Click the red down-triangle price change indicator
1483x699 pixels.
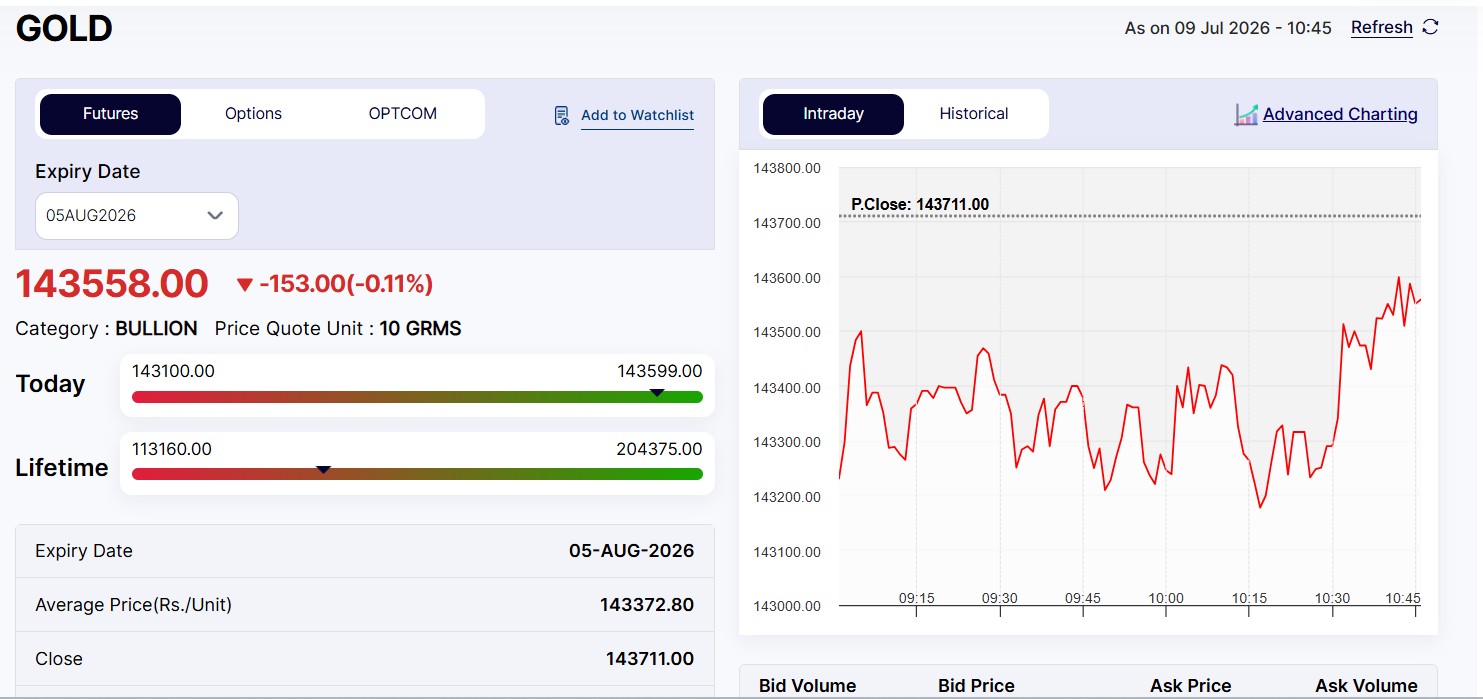(244, 285)
